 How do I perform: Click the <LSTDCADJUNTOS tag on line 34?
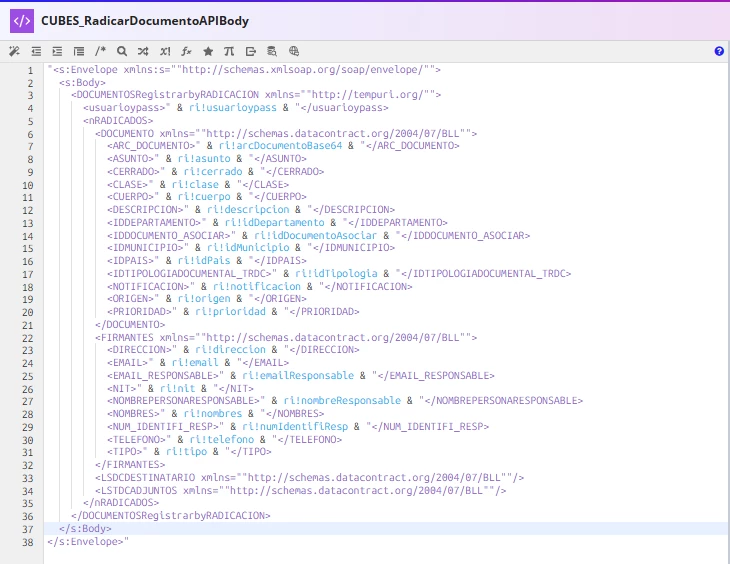136,491
